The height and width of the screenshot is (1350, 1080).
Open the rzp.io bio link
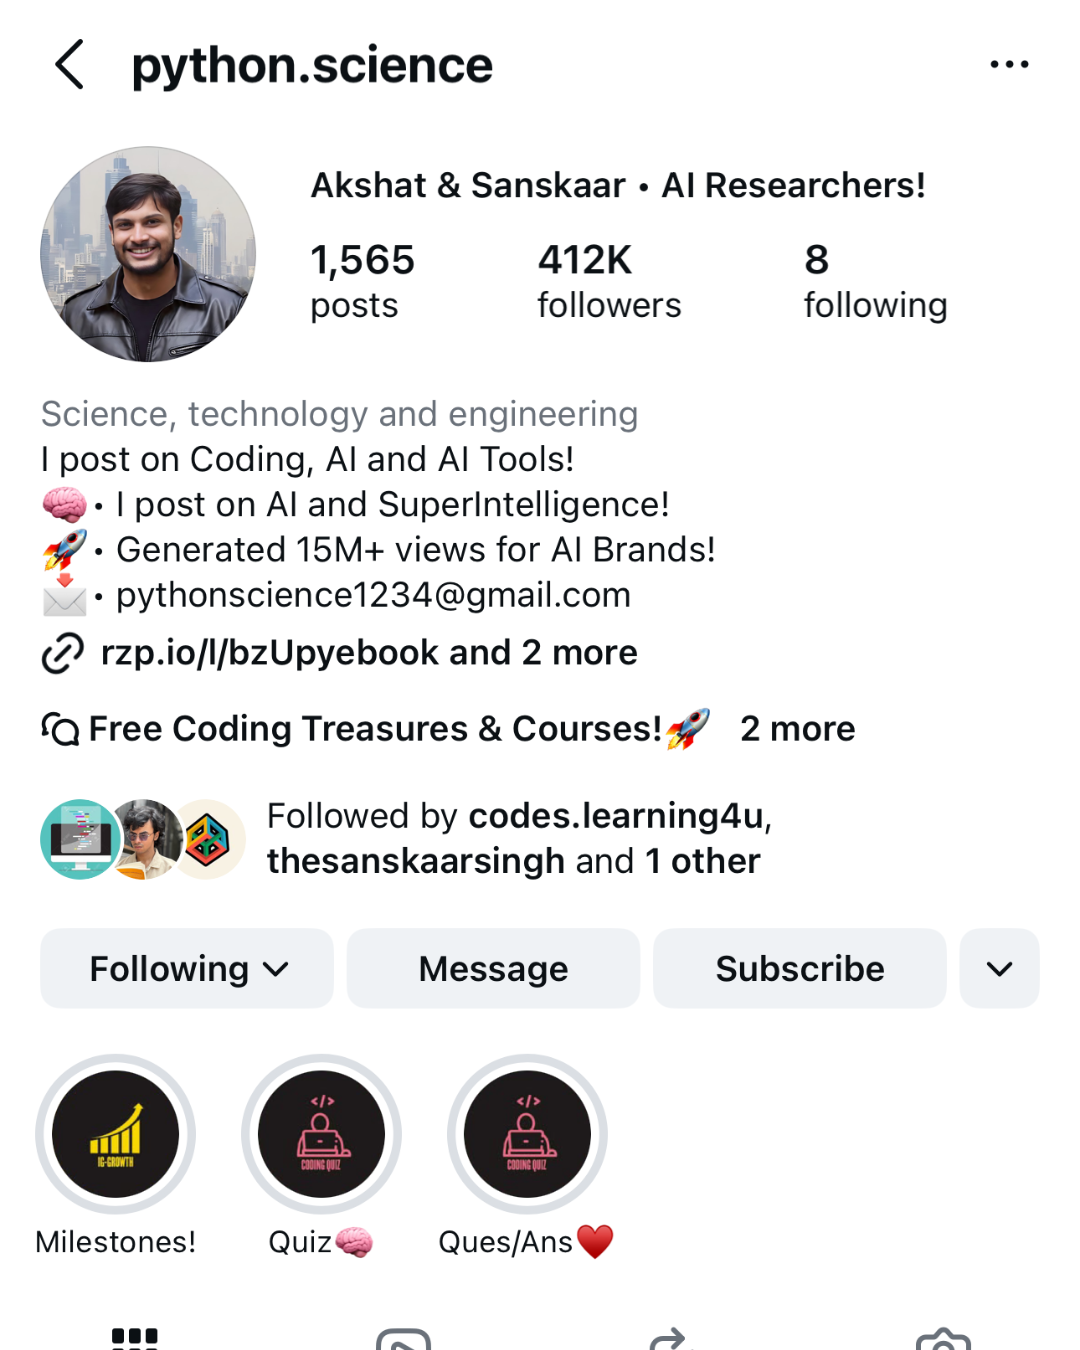pos(369,653)
